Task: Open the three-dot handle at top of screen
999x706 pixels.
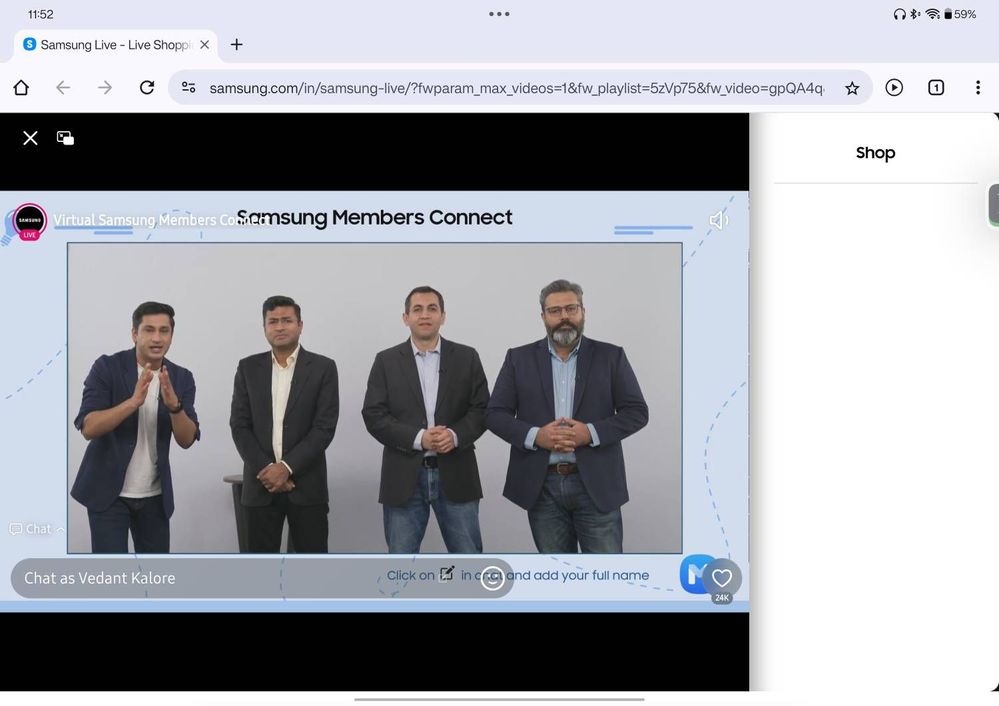Action: tap(499, 14)
